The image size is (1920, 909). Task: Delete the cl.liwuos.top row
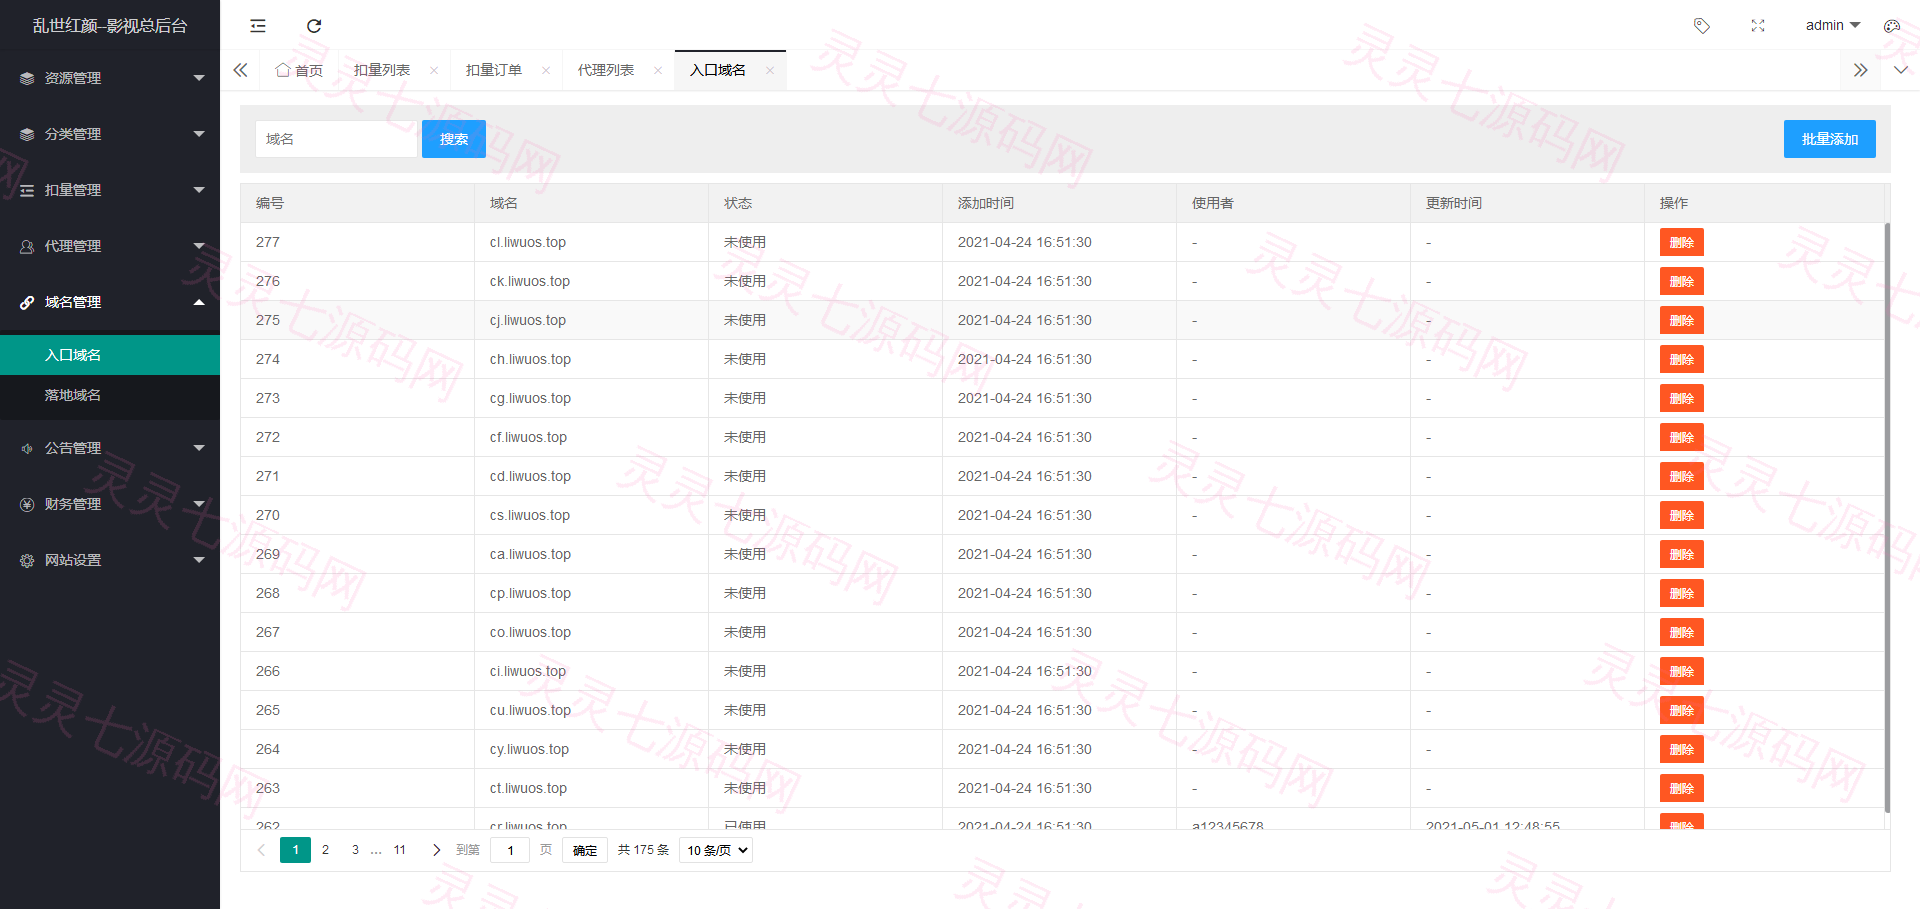[x=1682, y=242]
